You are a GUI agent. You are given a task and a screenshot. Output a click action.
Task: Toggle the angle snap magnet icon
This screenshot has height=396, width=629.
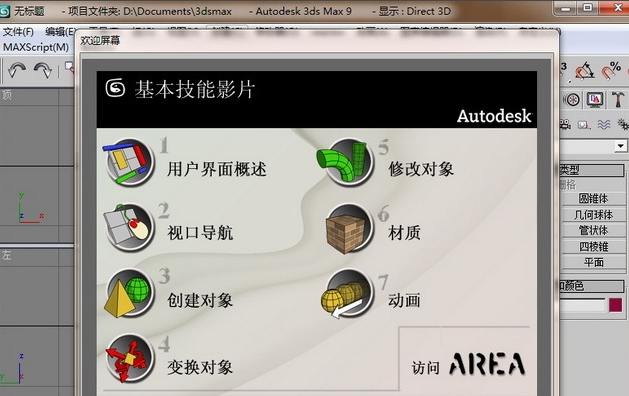tap(585, 71)
